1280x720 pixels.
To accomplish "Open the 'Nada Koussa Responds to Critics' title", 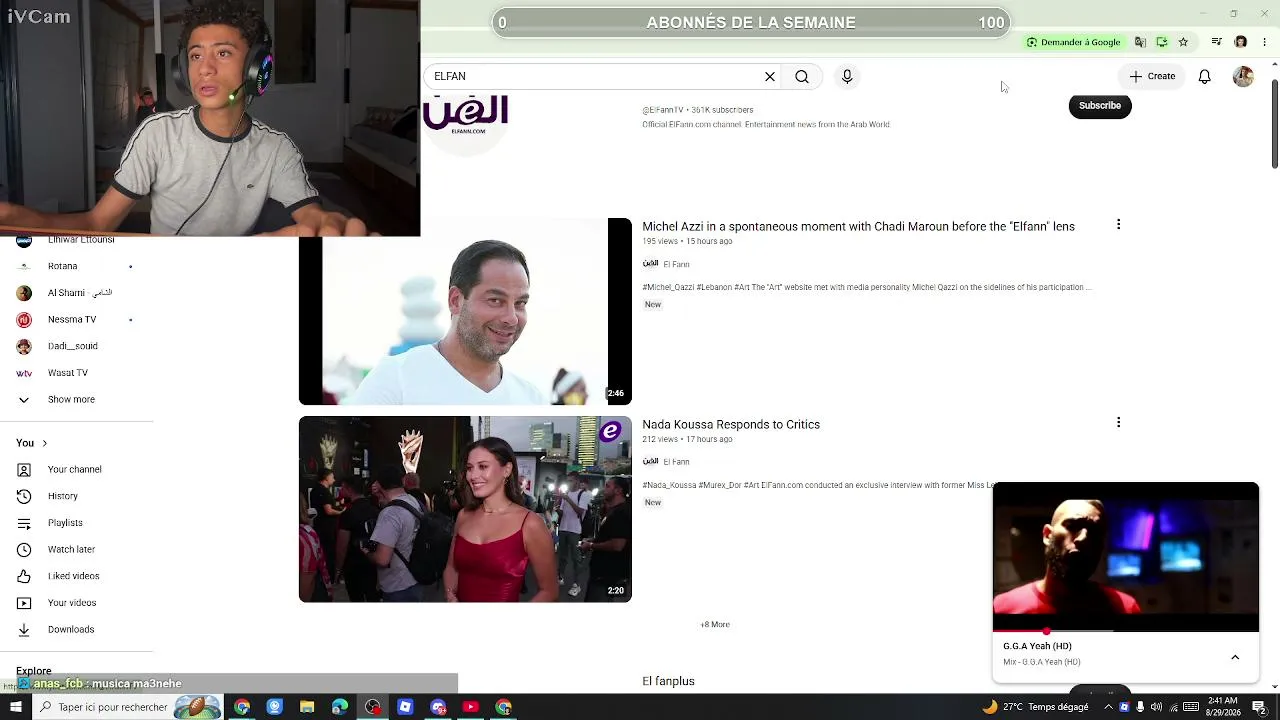I will [731, 425].
